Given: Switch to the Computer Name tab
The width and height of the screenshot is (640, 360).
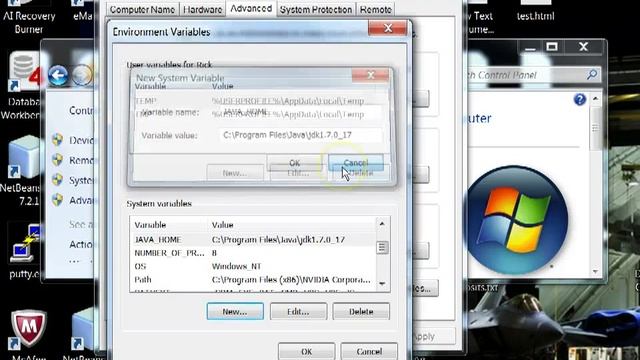Looking at the screenshot, I should 142,9.
